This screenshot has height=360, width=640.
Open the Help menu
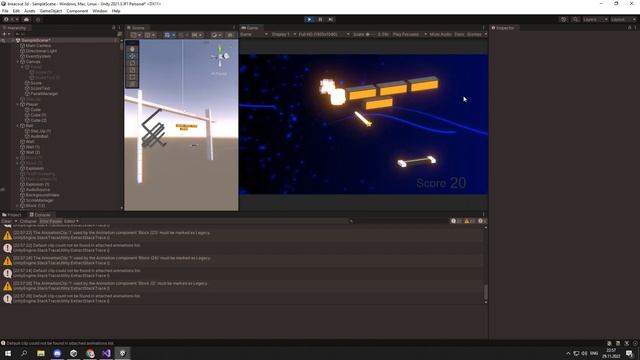pos(116,11)
